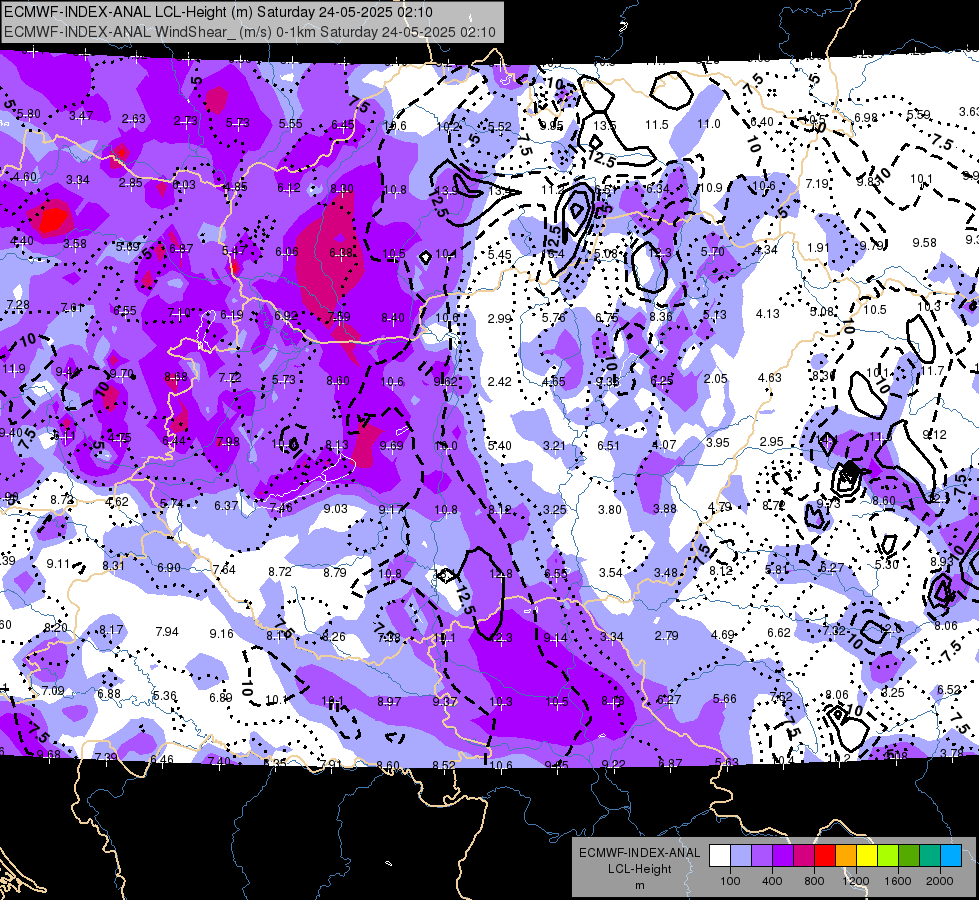Image resolution: width=979 pixels, height=900 pixels.
Task: Click the map value 6.90
Action: (169, 568)
